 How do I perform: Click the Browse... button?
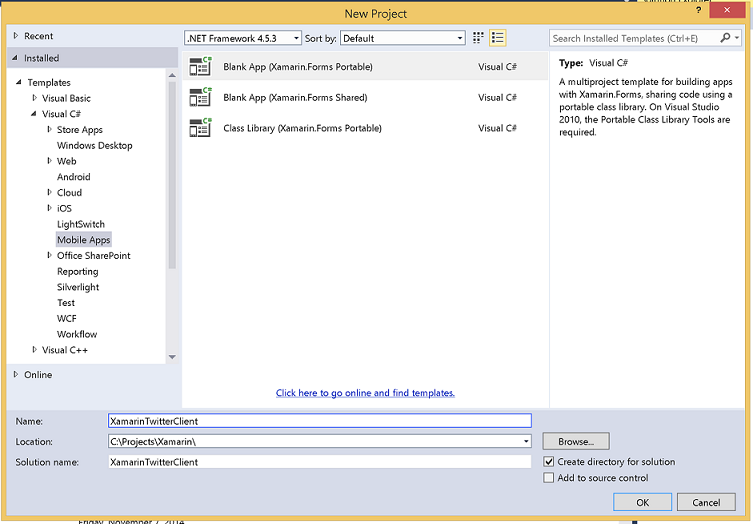(576, 441)
